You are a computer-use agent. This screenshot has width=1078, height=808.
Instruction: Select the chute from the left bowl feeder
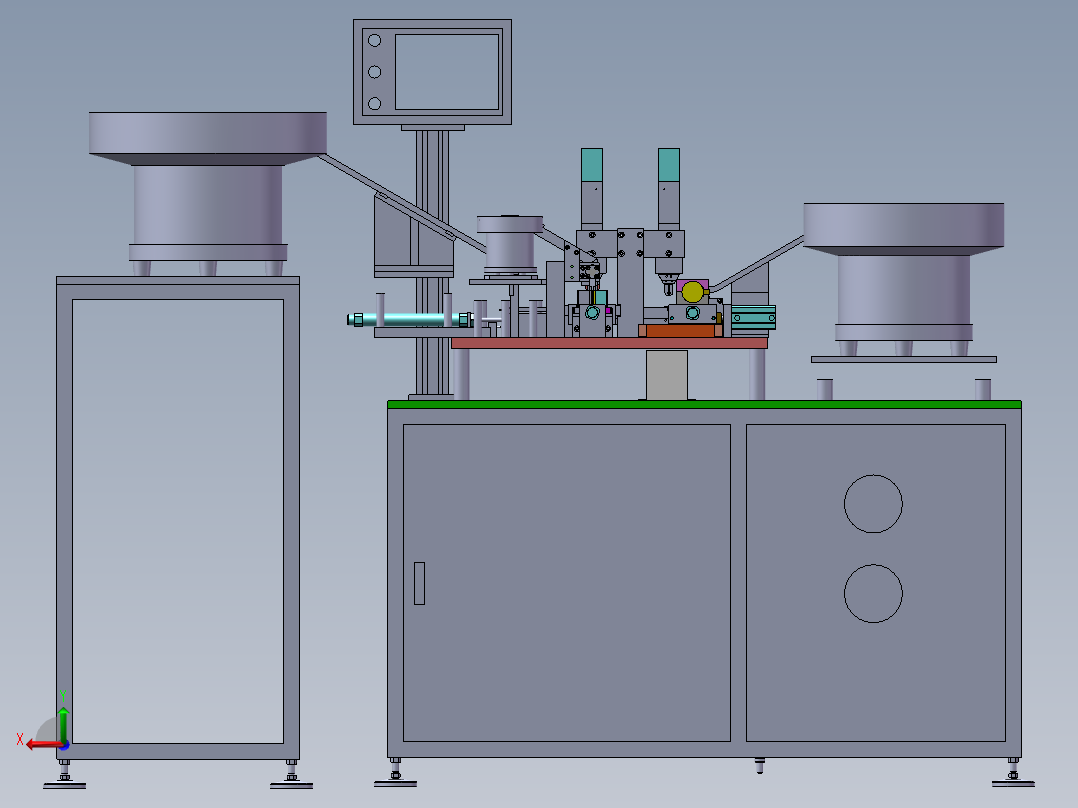coord(402,204)
